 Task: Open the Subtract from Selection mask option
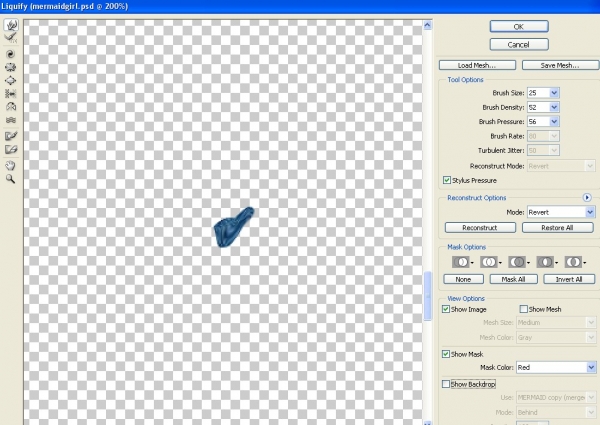[x=519, y=262]
